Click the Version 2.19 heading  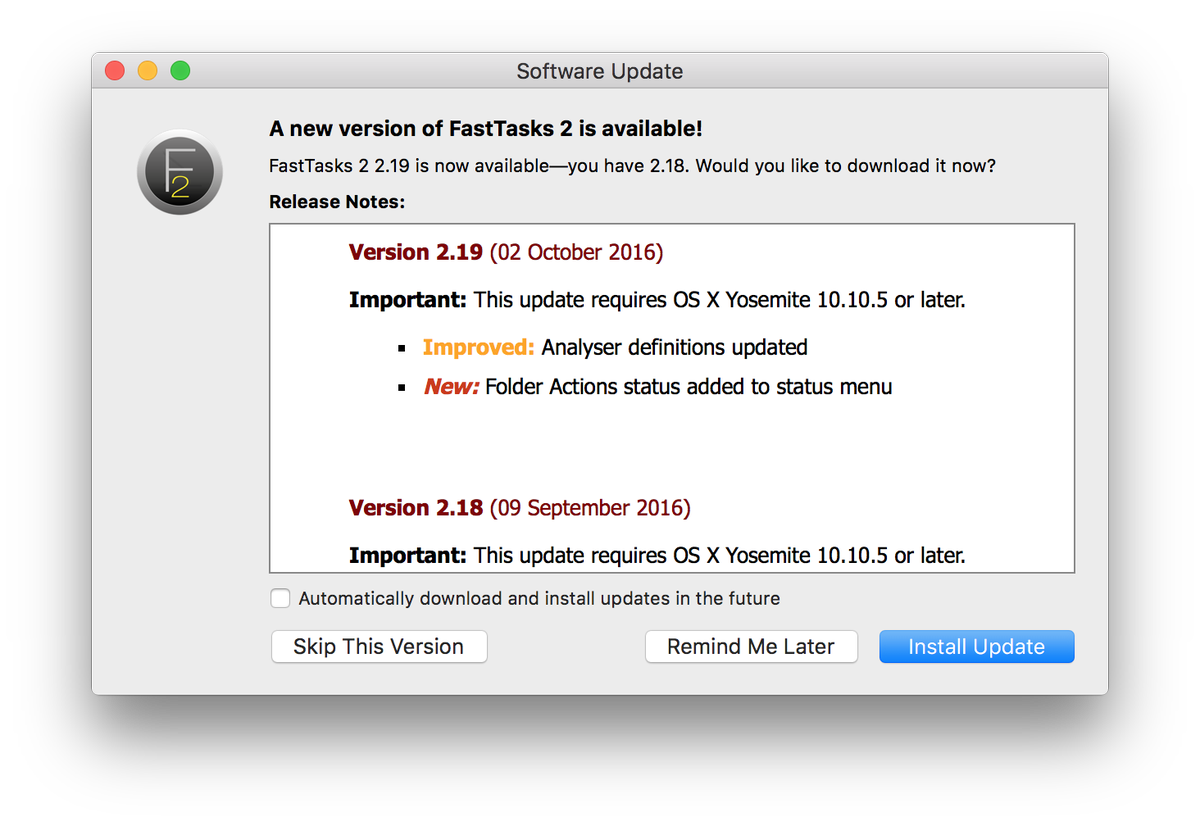pyautogui.click(x=416, y=252)
